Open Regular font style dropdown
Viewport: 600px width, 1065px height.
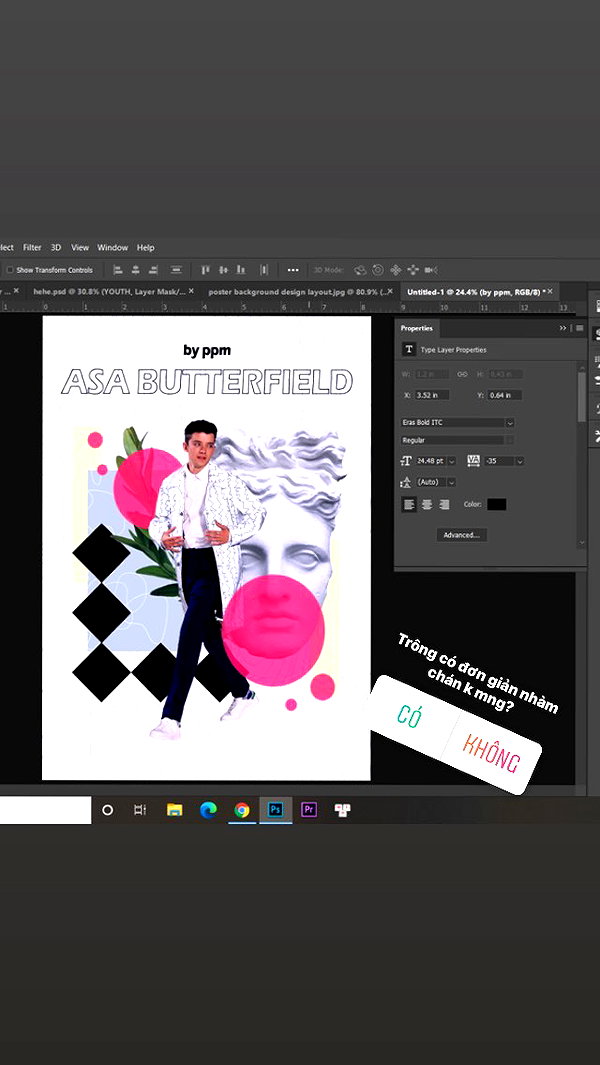click(x=458, y=440)
